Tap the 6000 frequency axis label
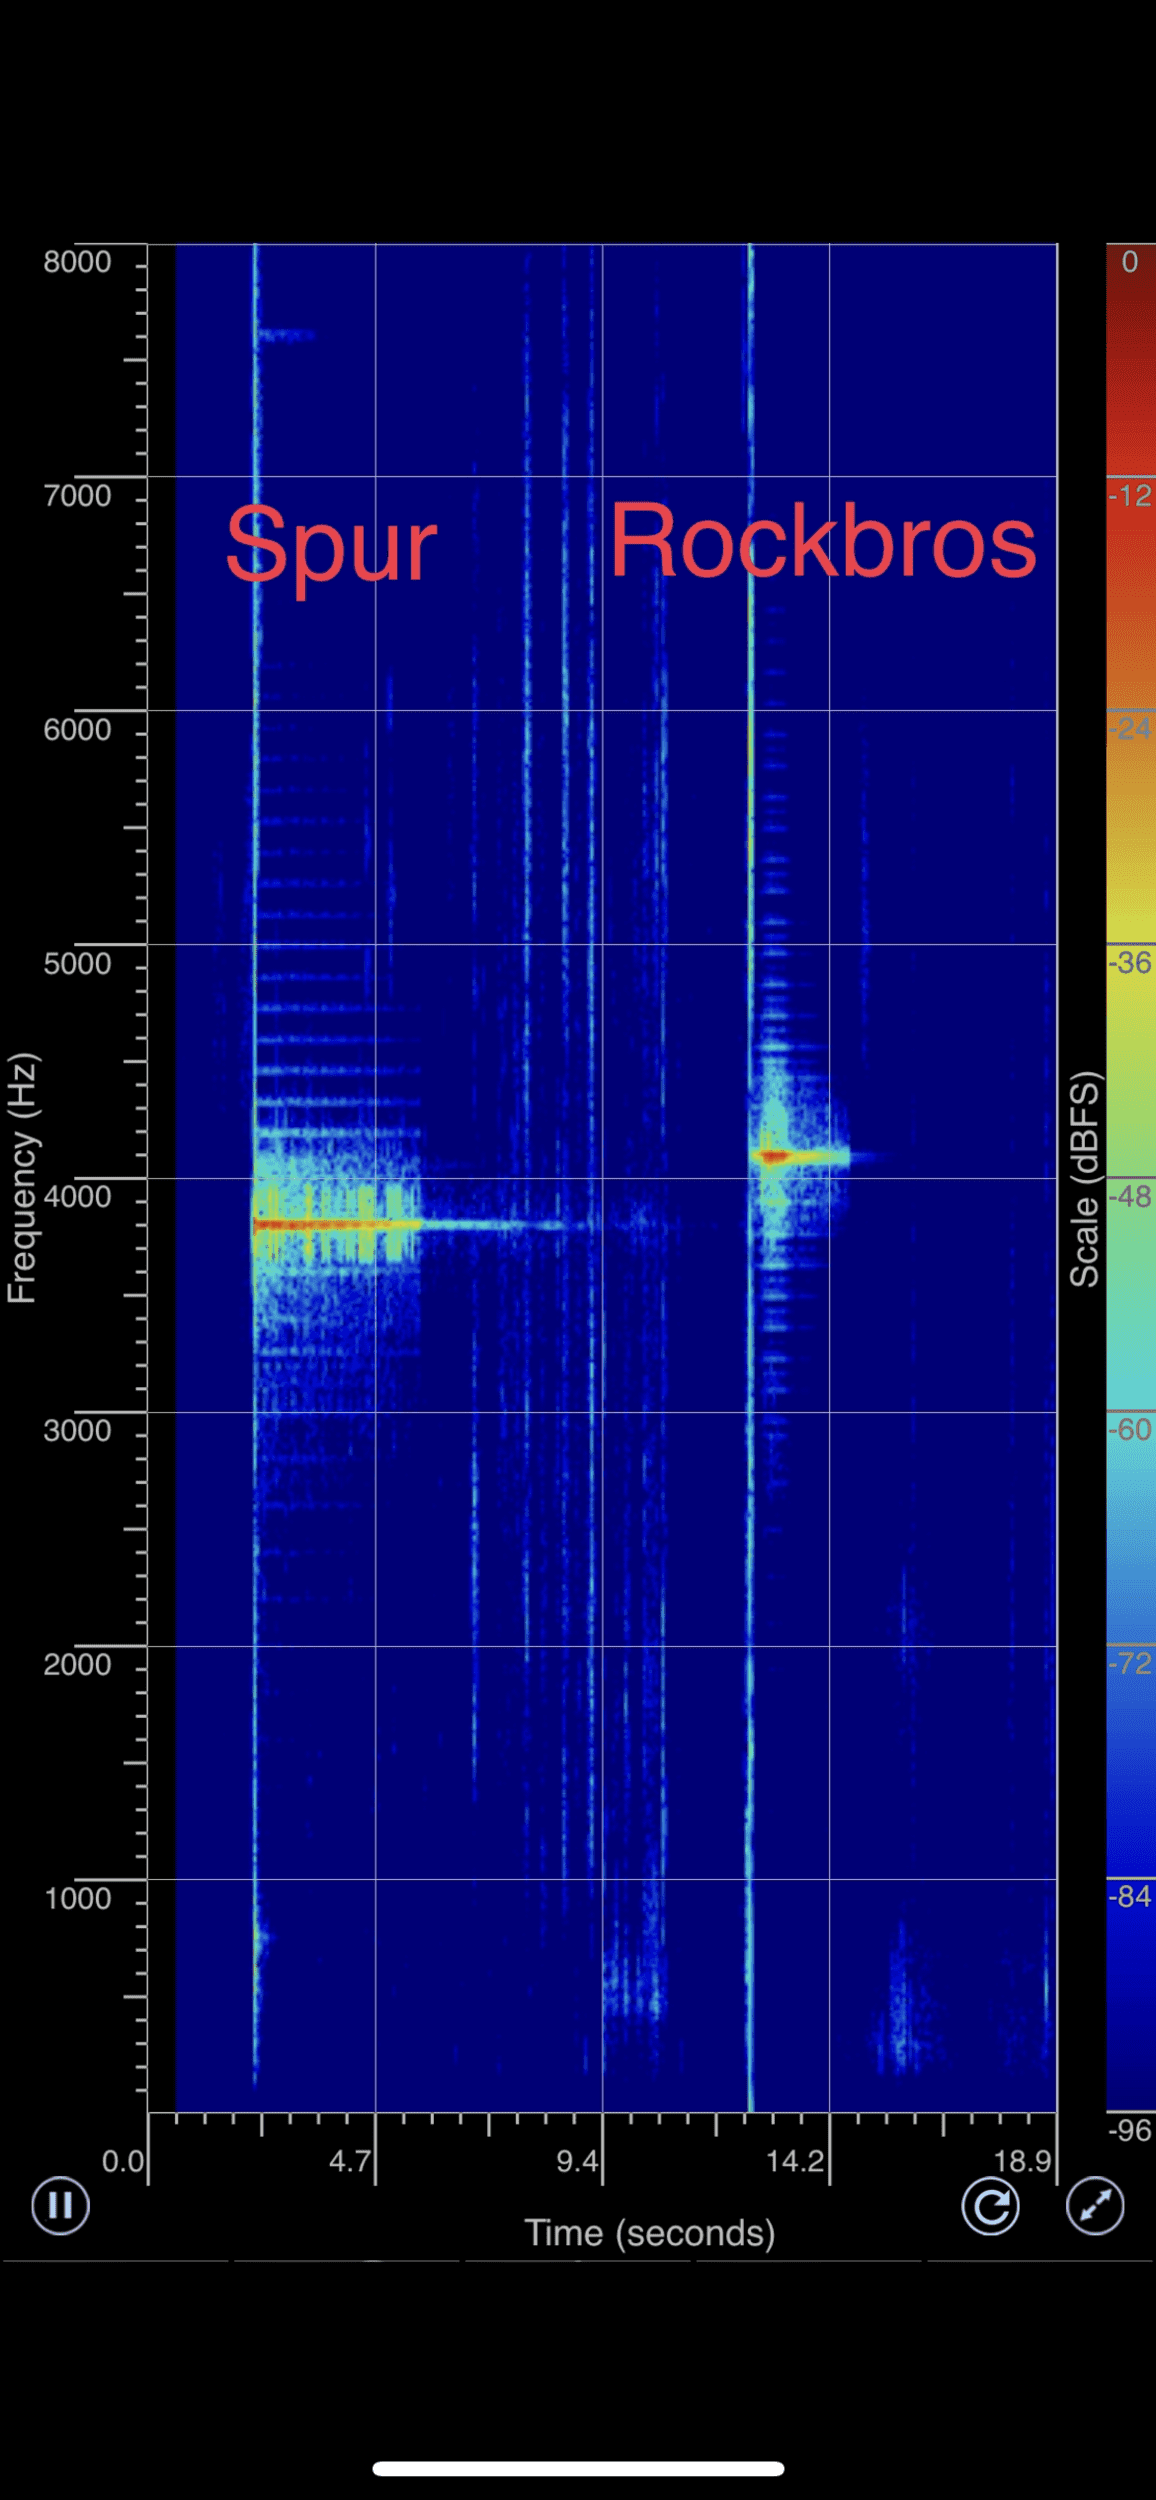 (77, 730)
